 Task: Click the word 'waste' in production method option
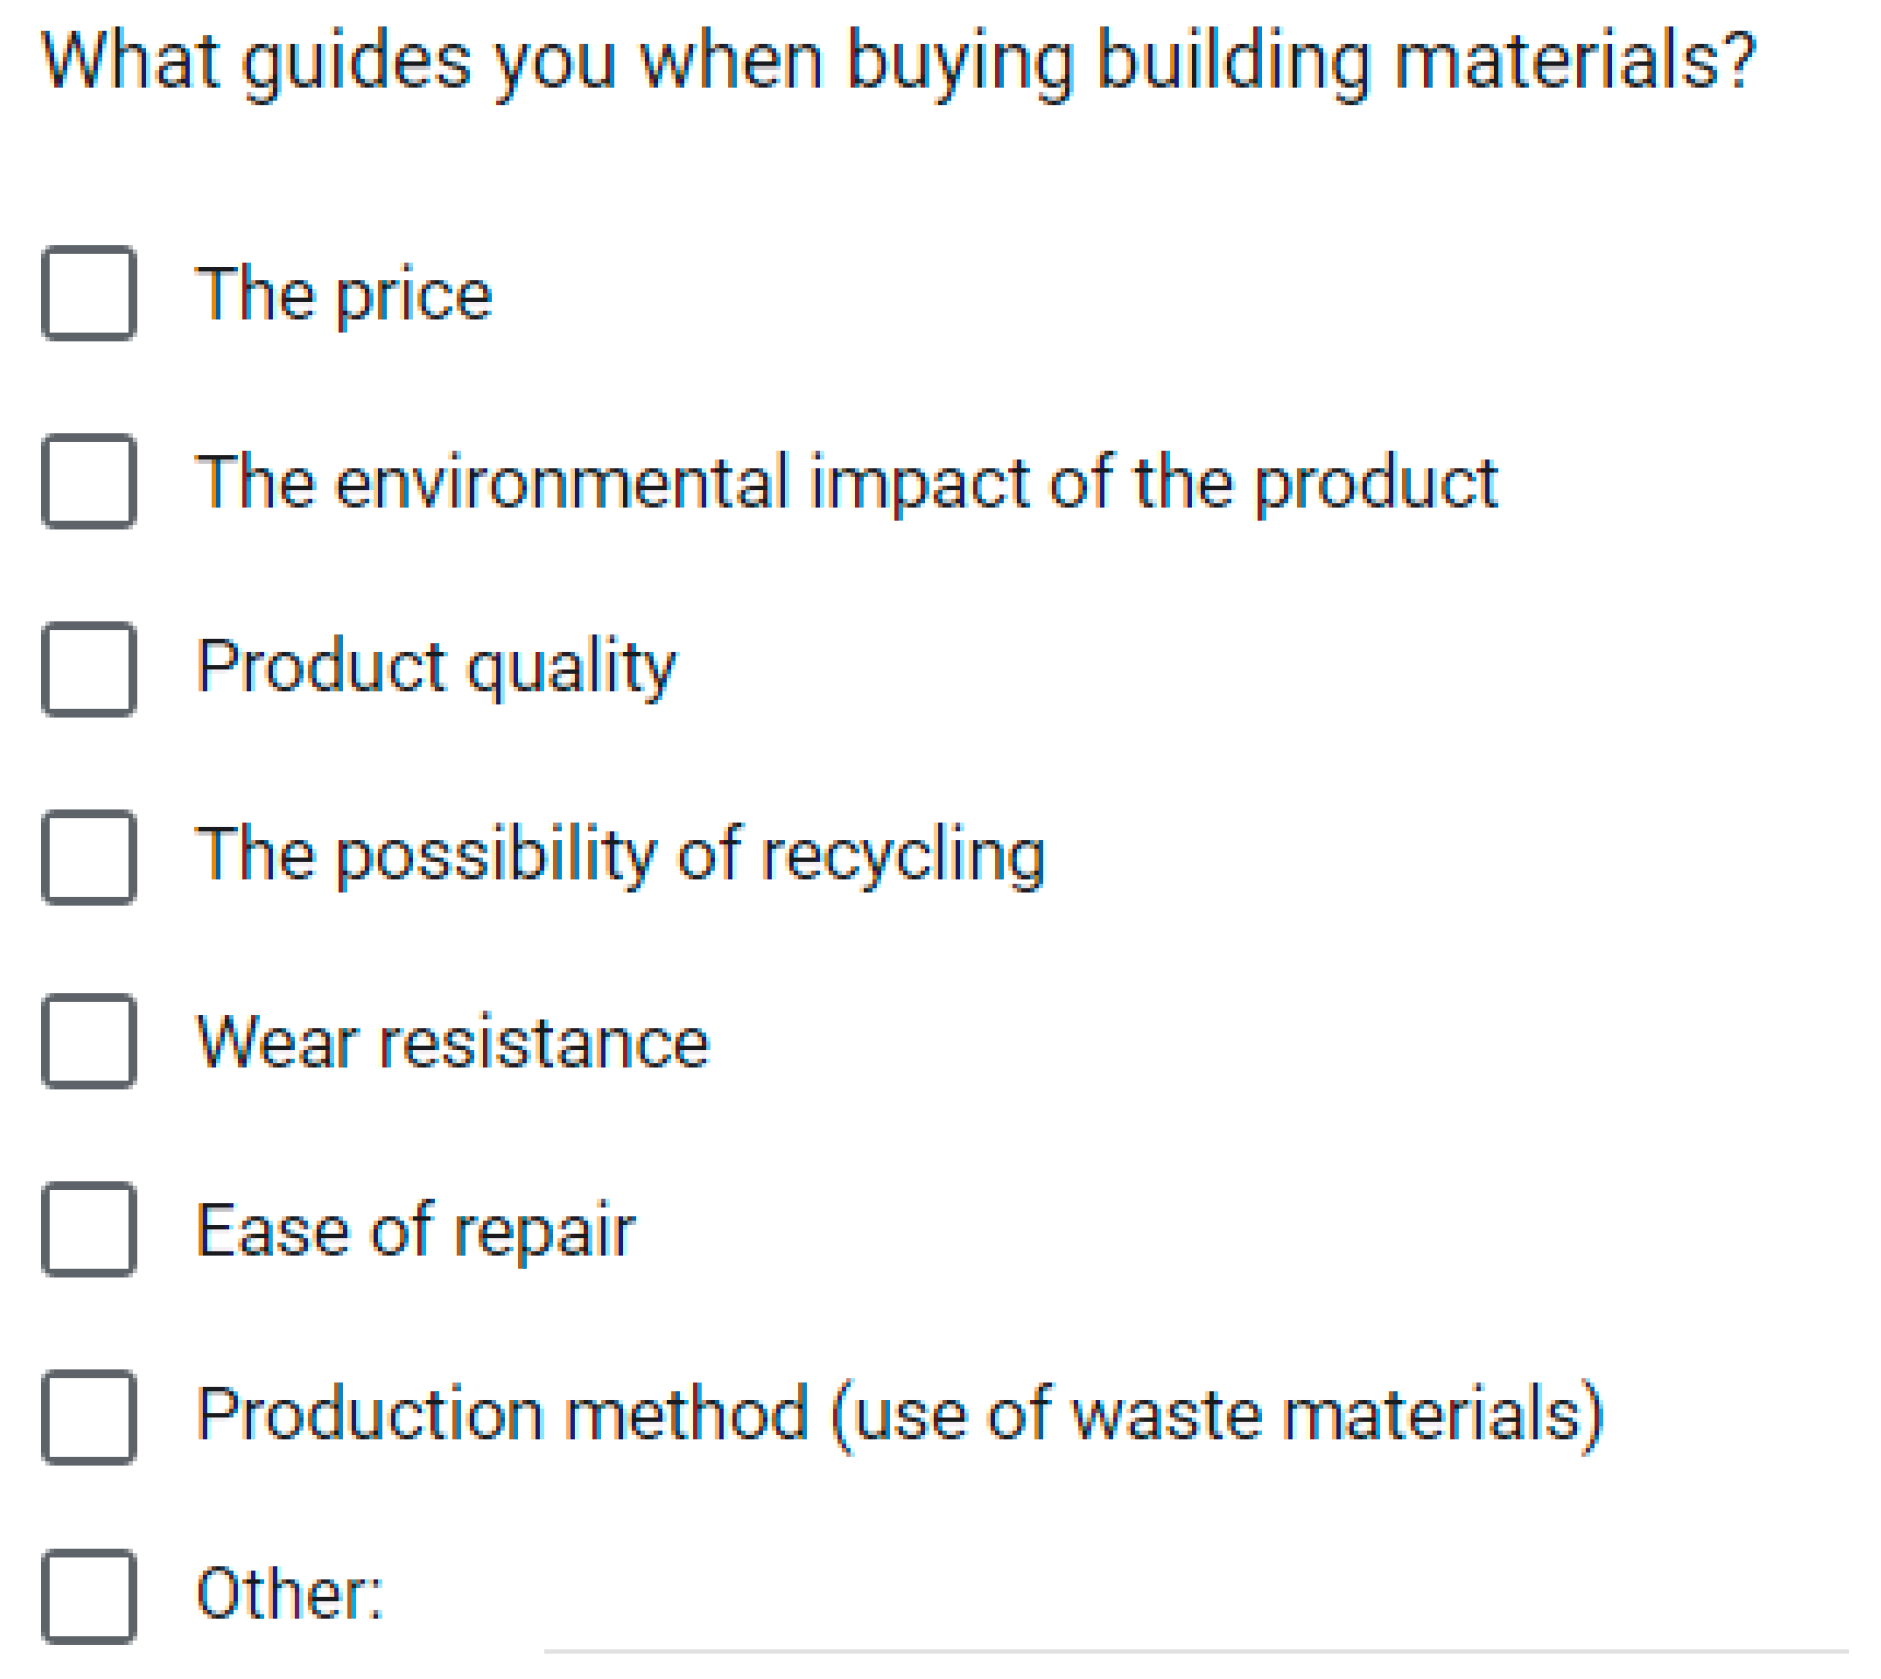click(x=1167, y=1417)
